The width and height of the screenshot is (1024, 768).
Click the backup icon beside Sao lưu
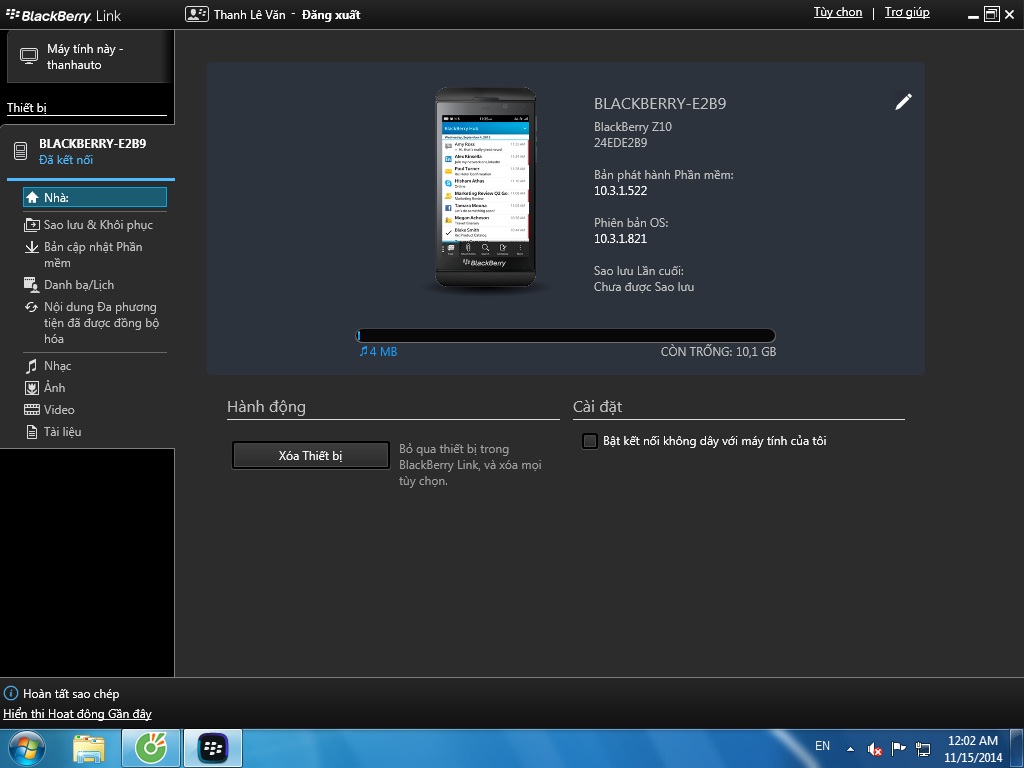pos(31,225)
